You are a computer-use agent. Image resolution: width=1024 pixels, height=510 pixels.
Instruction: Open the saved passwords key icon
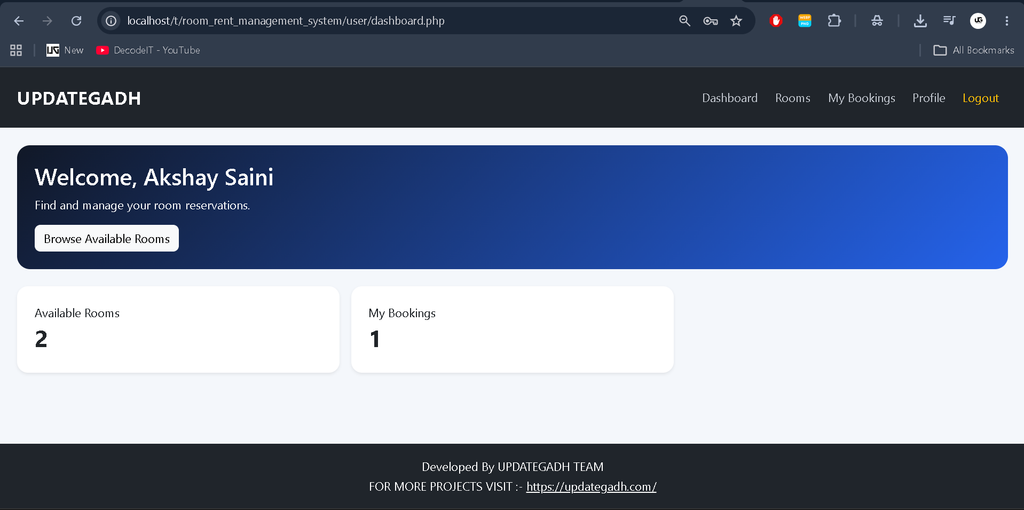[711, 21]
